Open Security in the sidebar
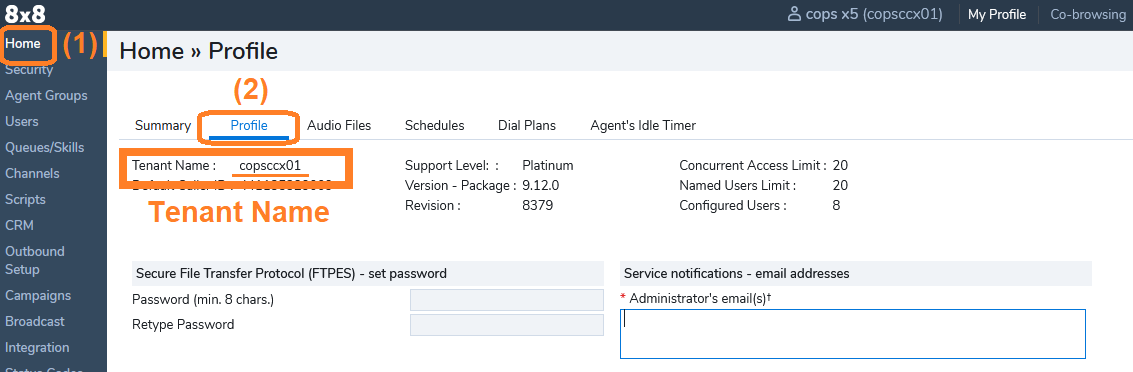This screenshot has width=1133, height=372. pyautogui.click(x=29, y=70)
